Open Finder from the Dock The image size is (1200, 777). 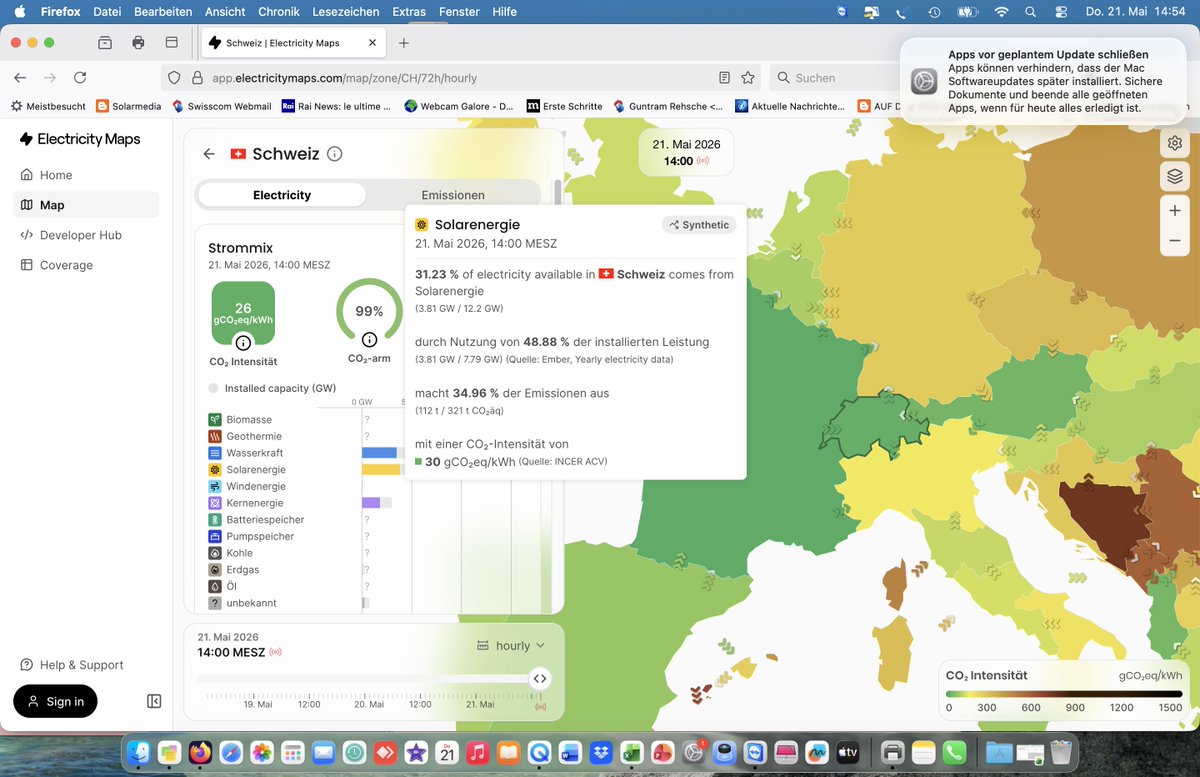(x=139, y=752)
